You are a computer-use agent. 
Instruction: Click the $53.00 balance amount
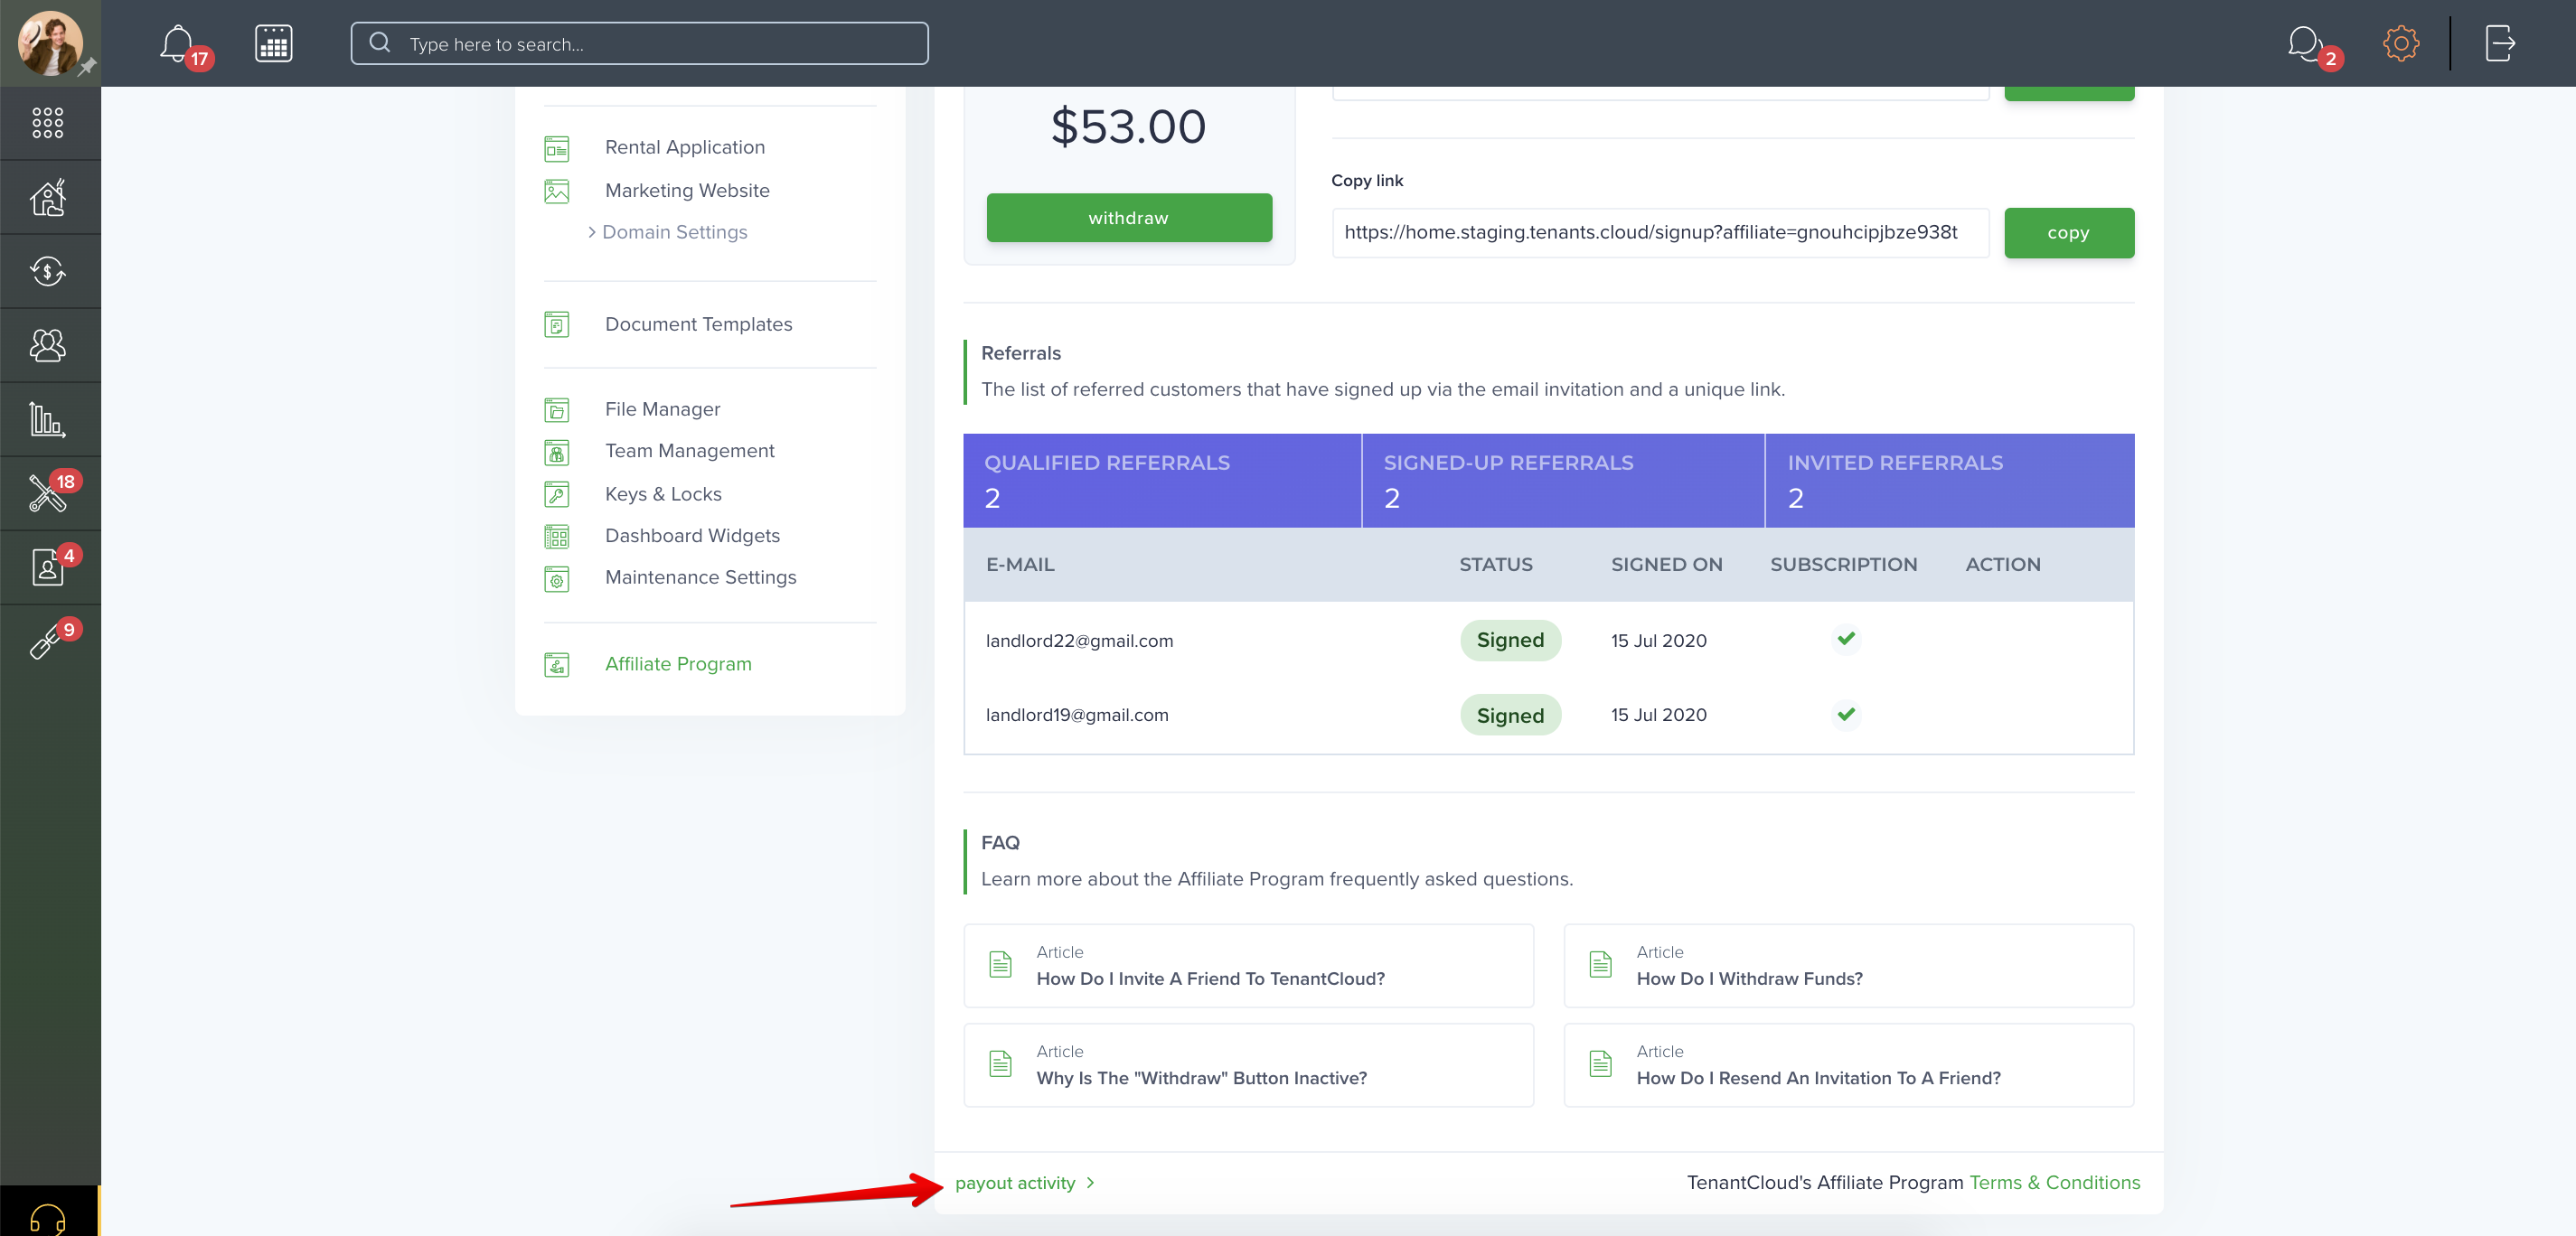tap(1128, 127)
